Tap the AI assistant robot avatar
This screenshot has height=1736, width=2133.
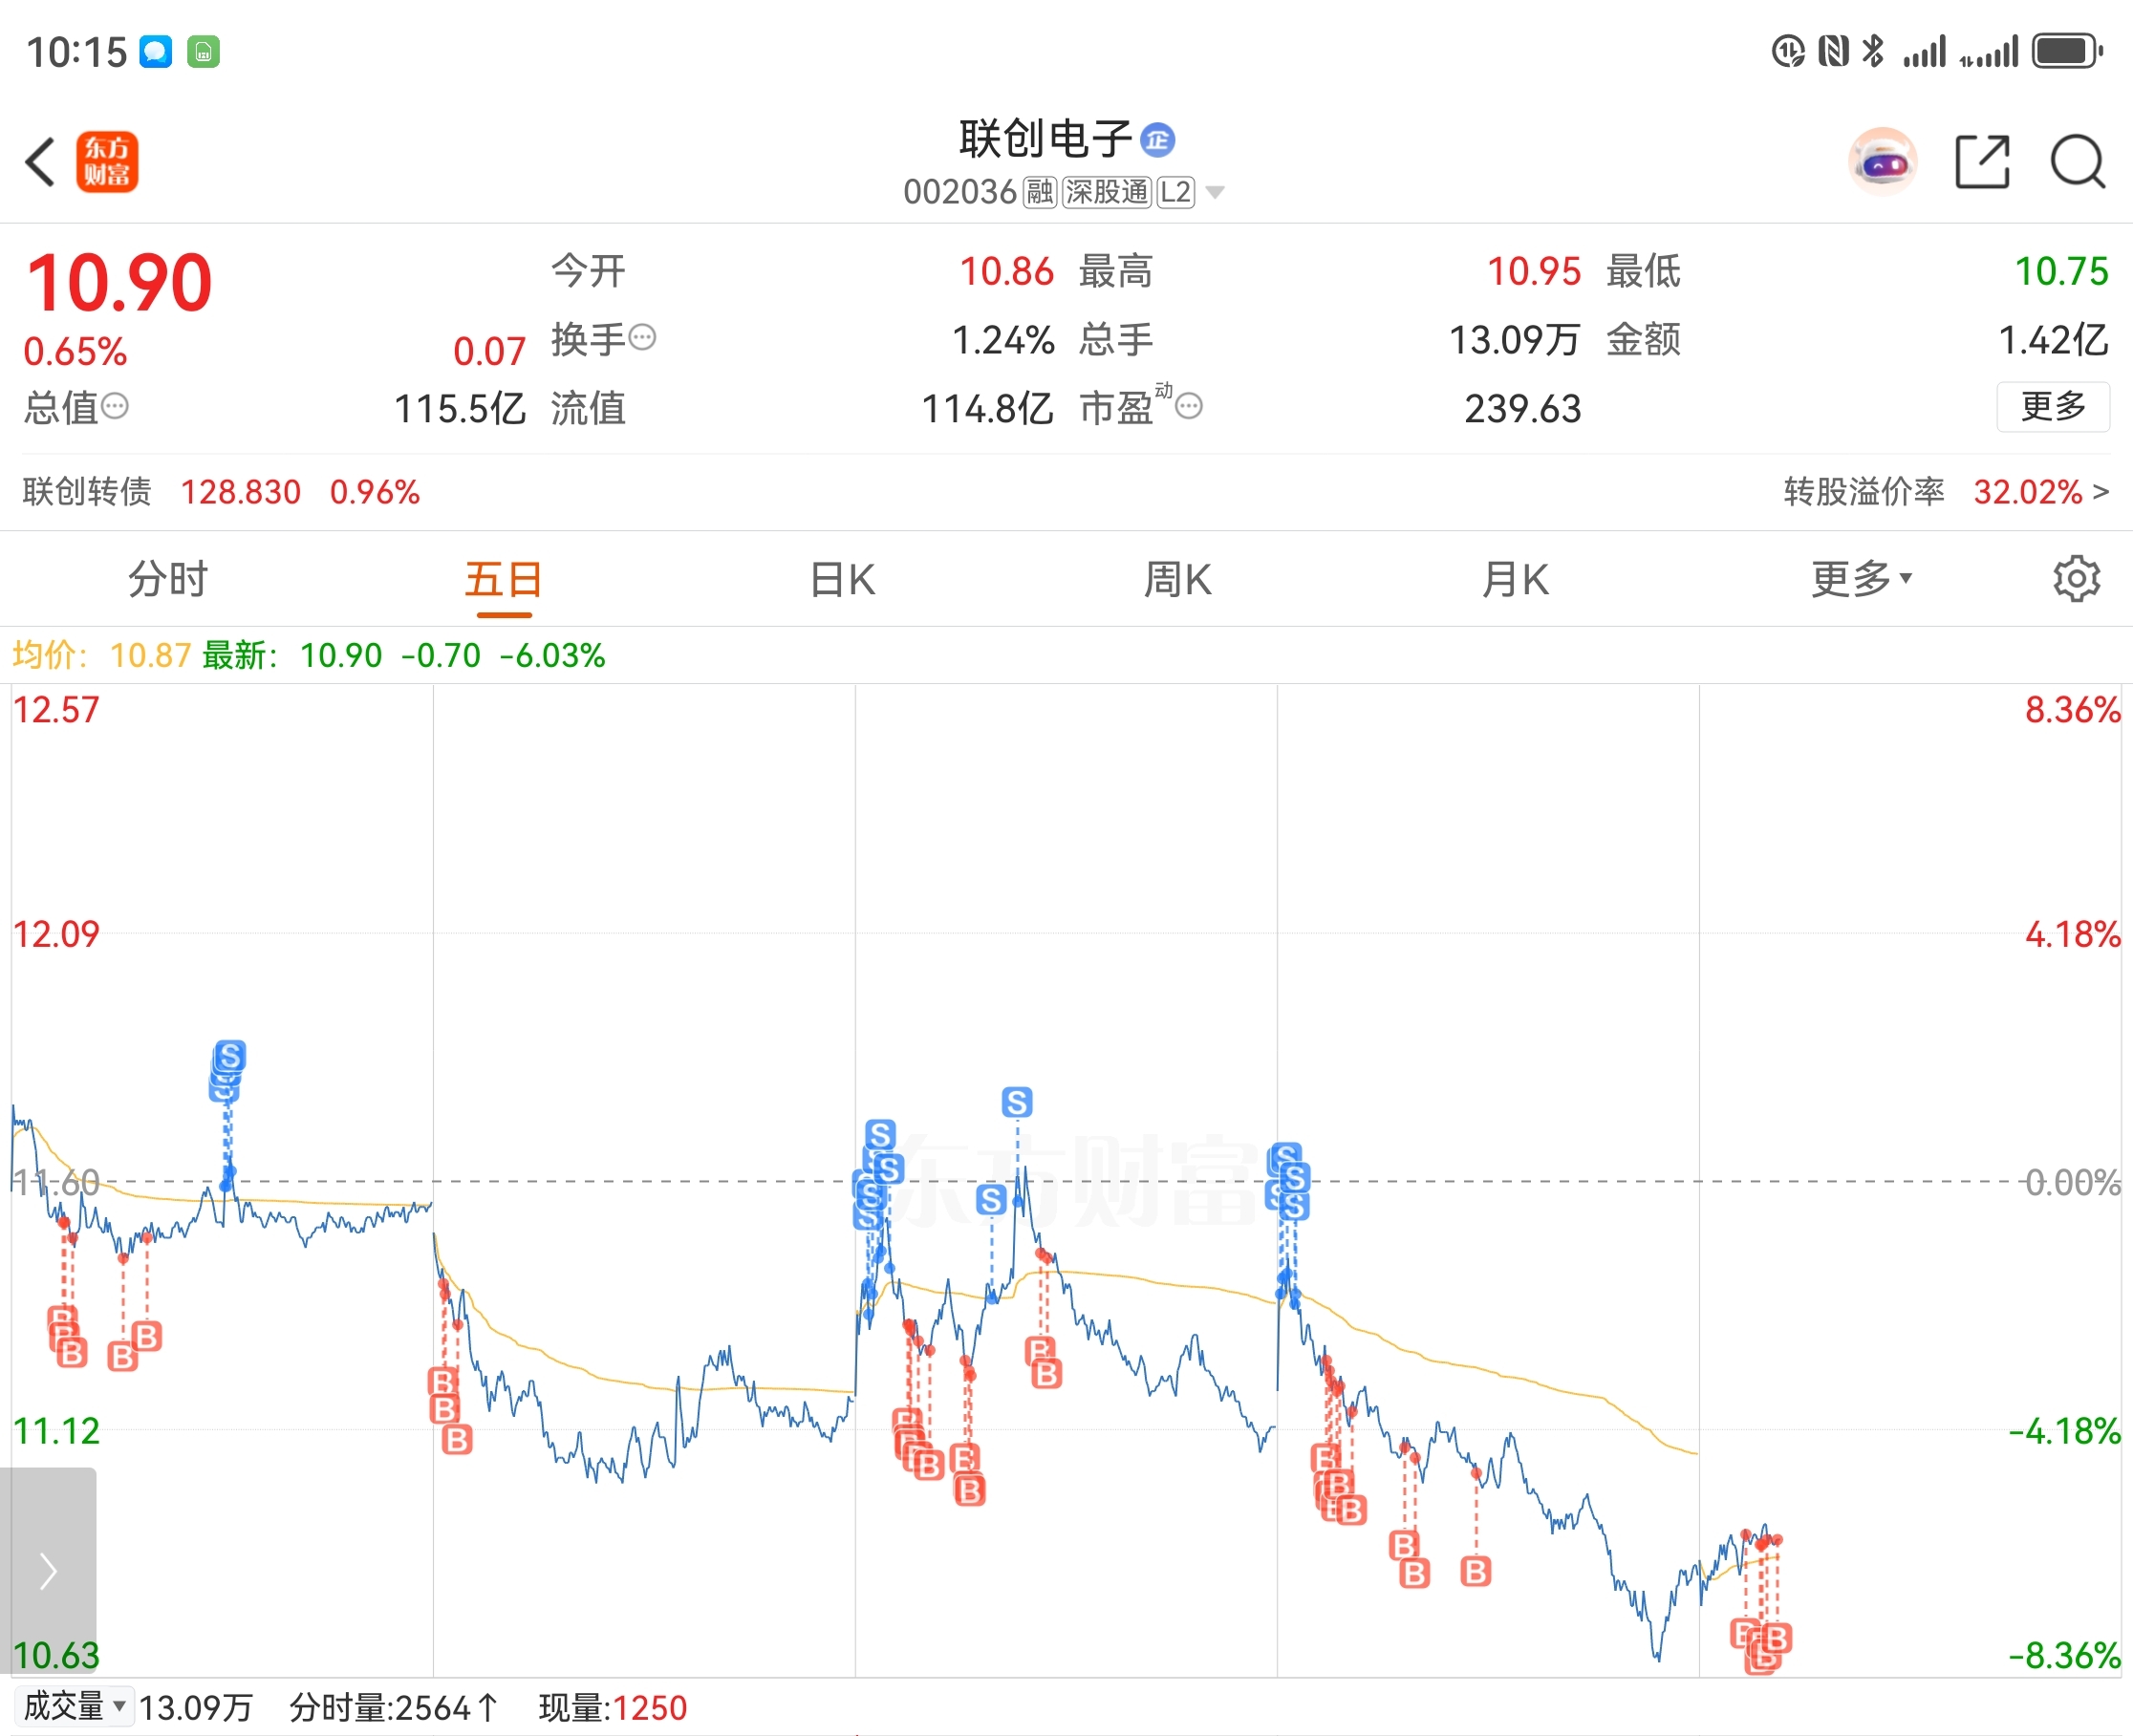pos(1882,162)
